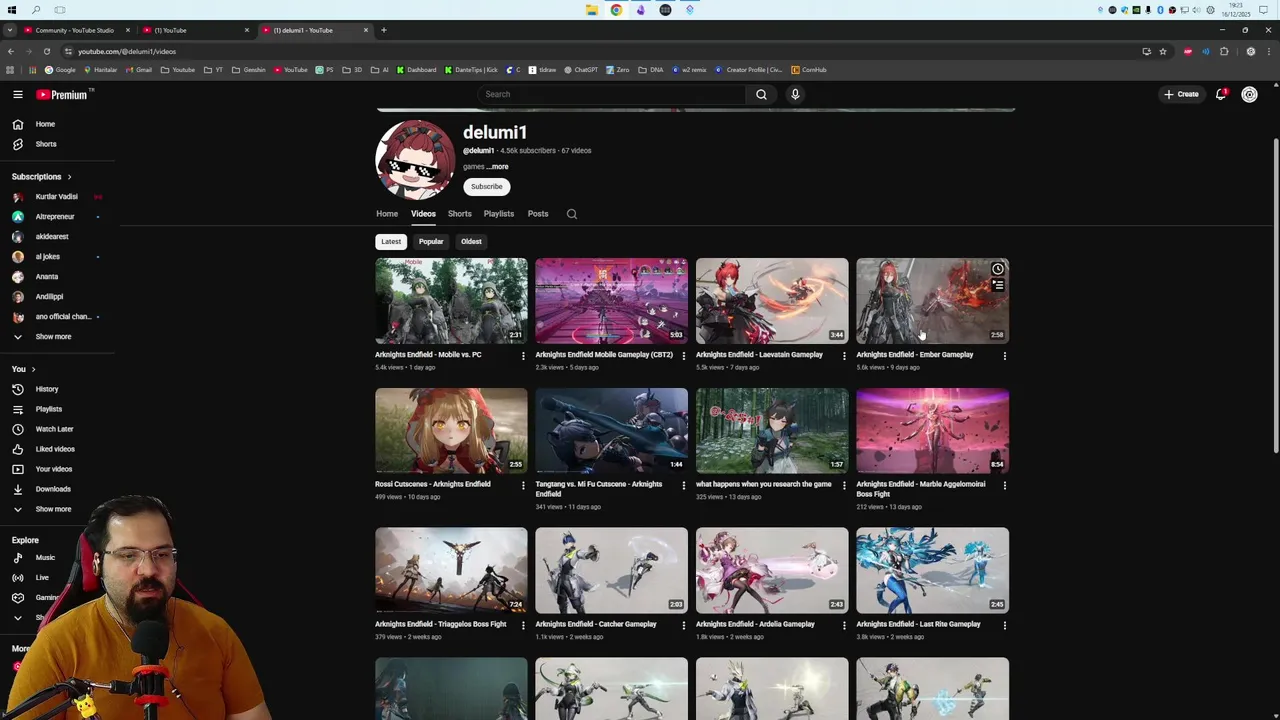Viewport: 1280px width, 720px height.
Task: Open Kurtlar Vadisi subscription channel
Action: coord(56,197)
